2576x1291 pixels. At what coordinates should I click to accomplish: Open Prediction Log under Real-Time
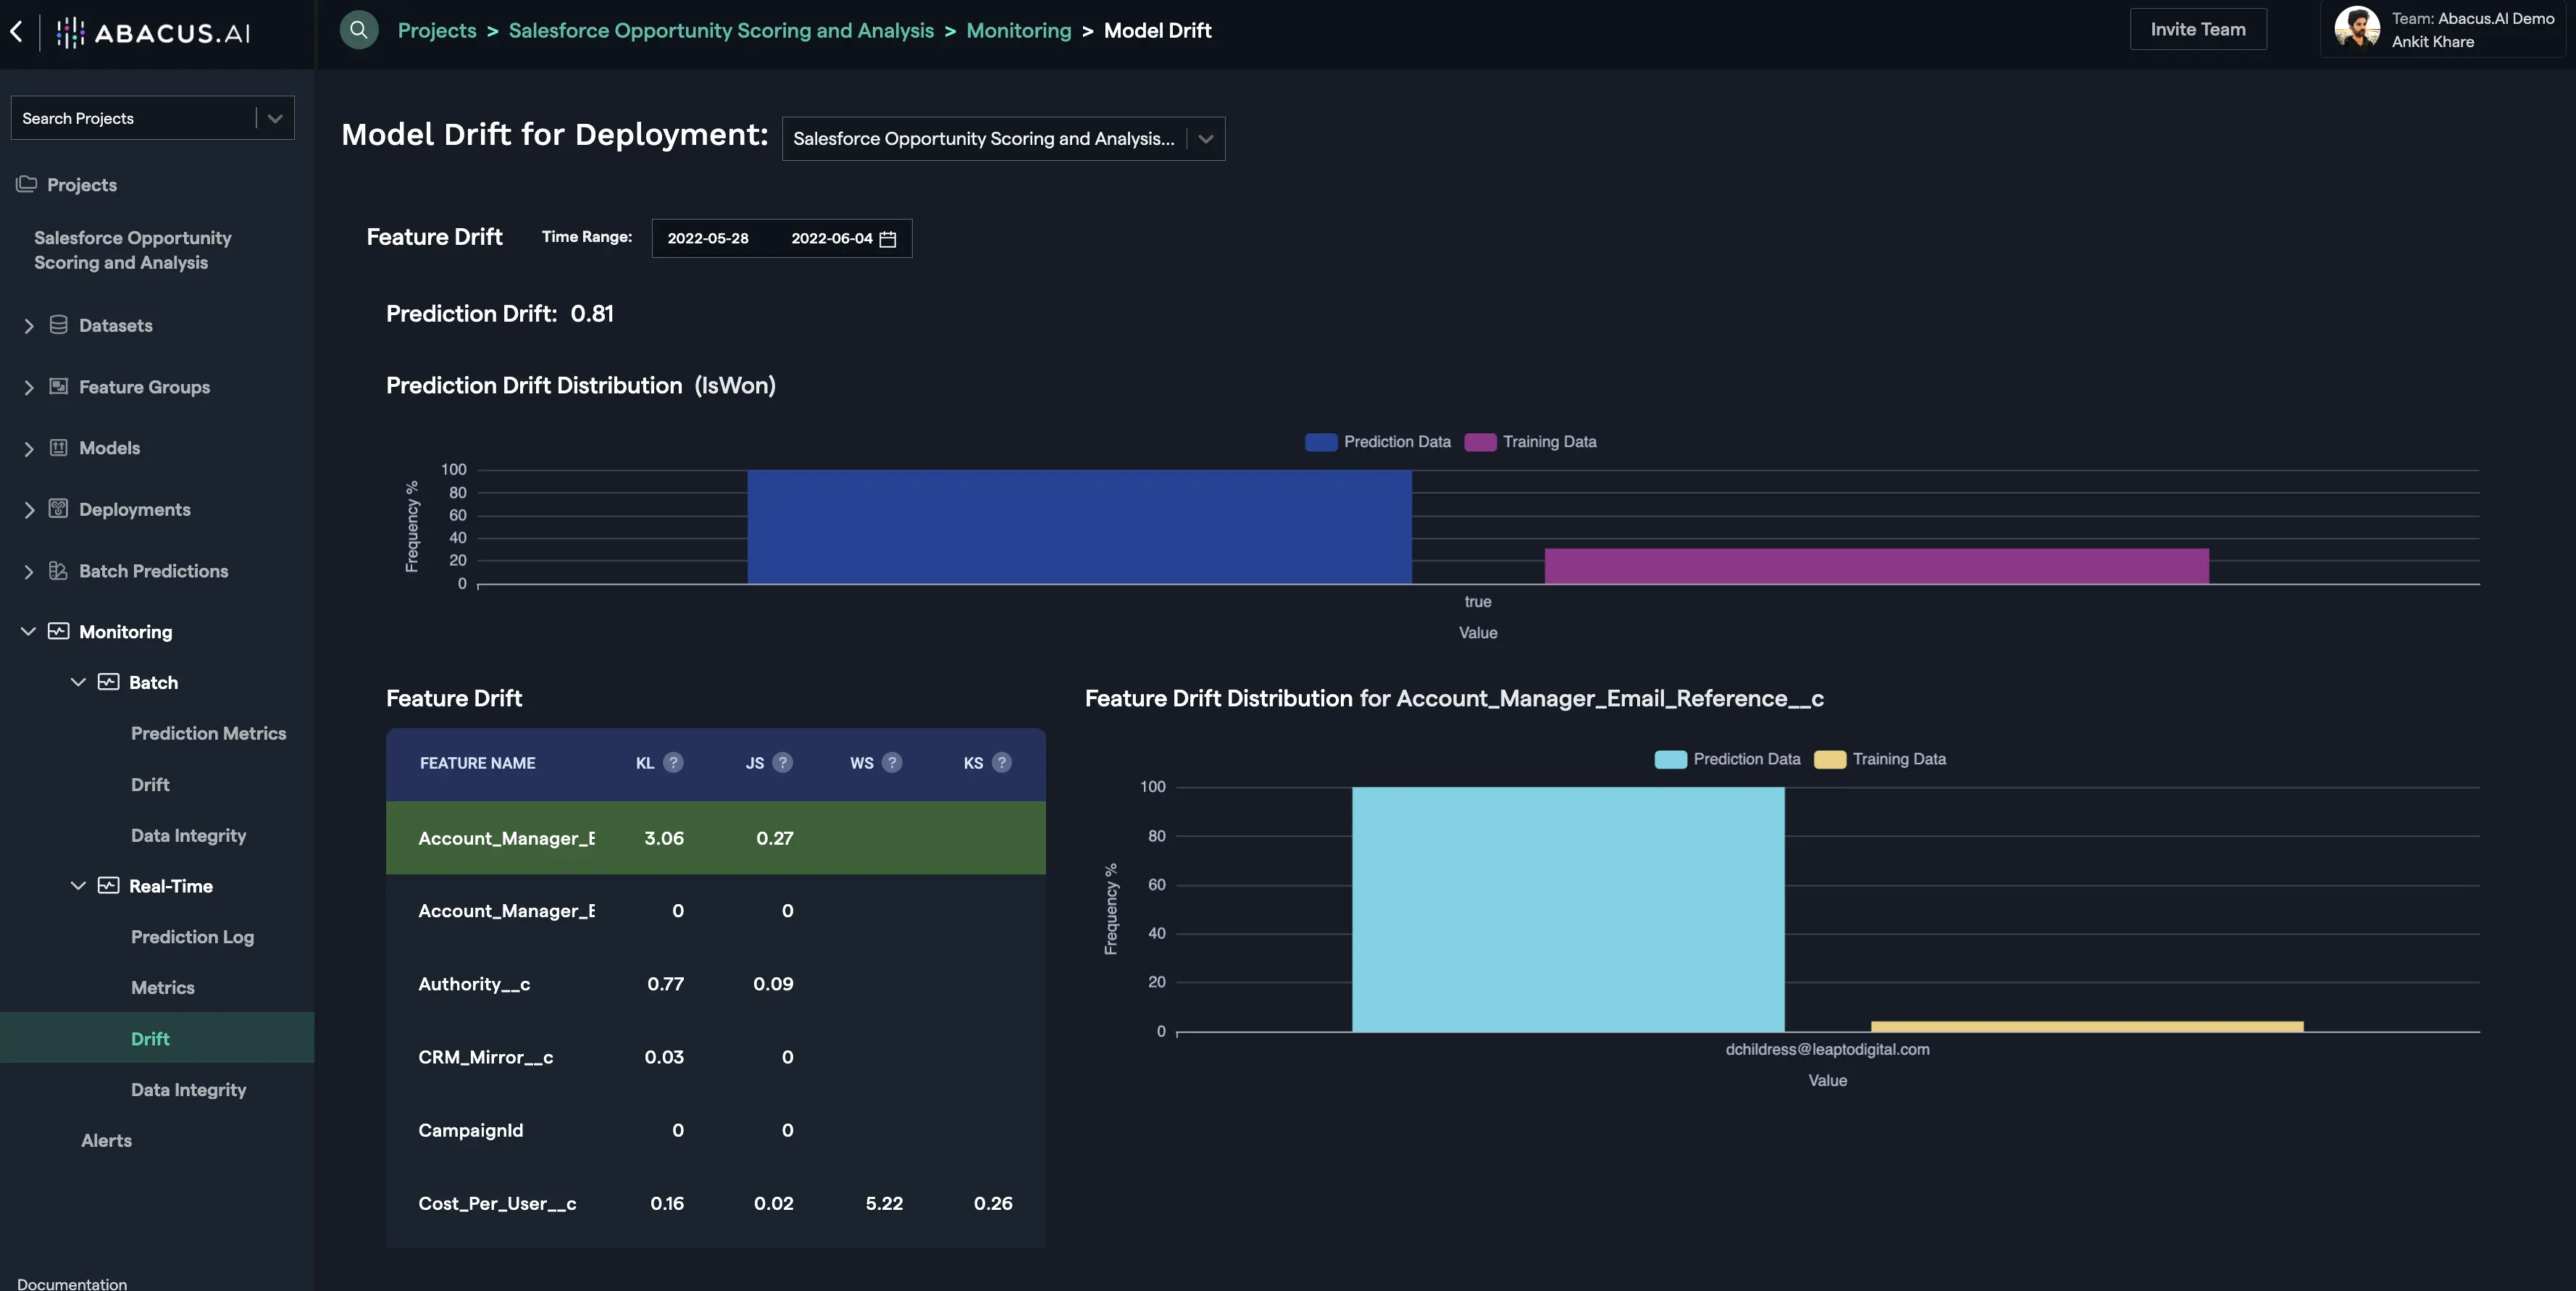coord(192,937)
